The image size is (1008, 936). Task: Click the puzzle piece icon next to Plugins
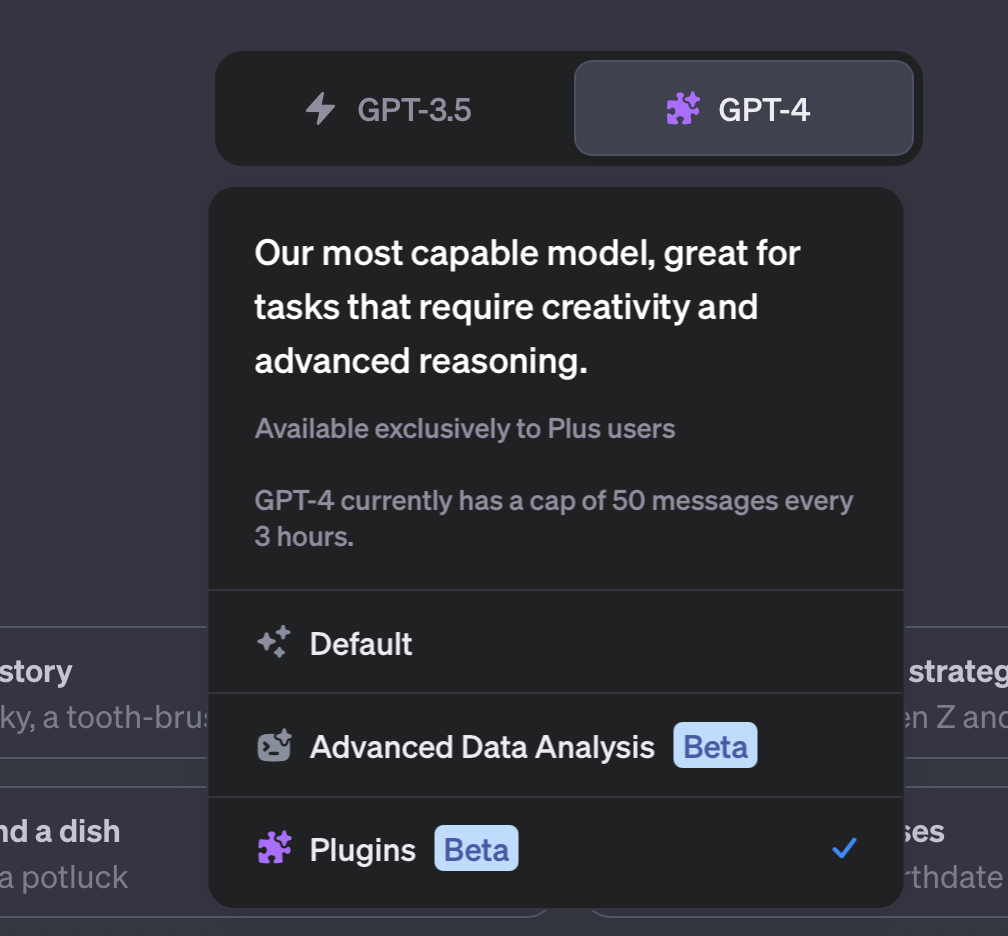[274, 848]
